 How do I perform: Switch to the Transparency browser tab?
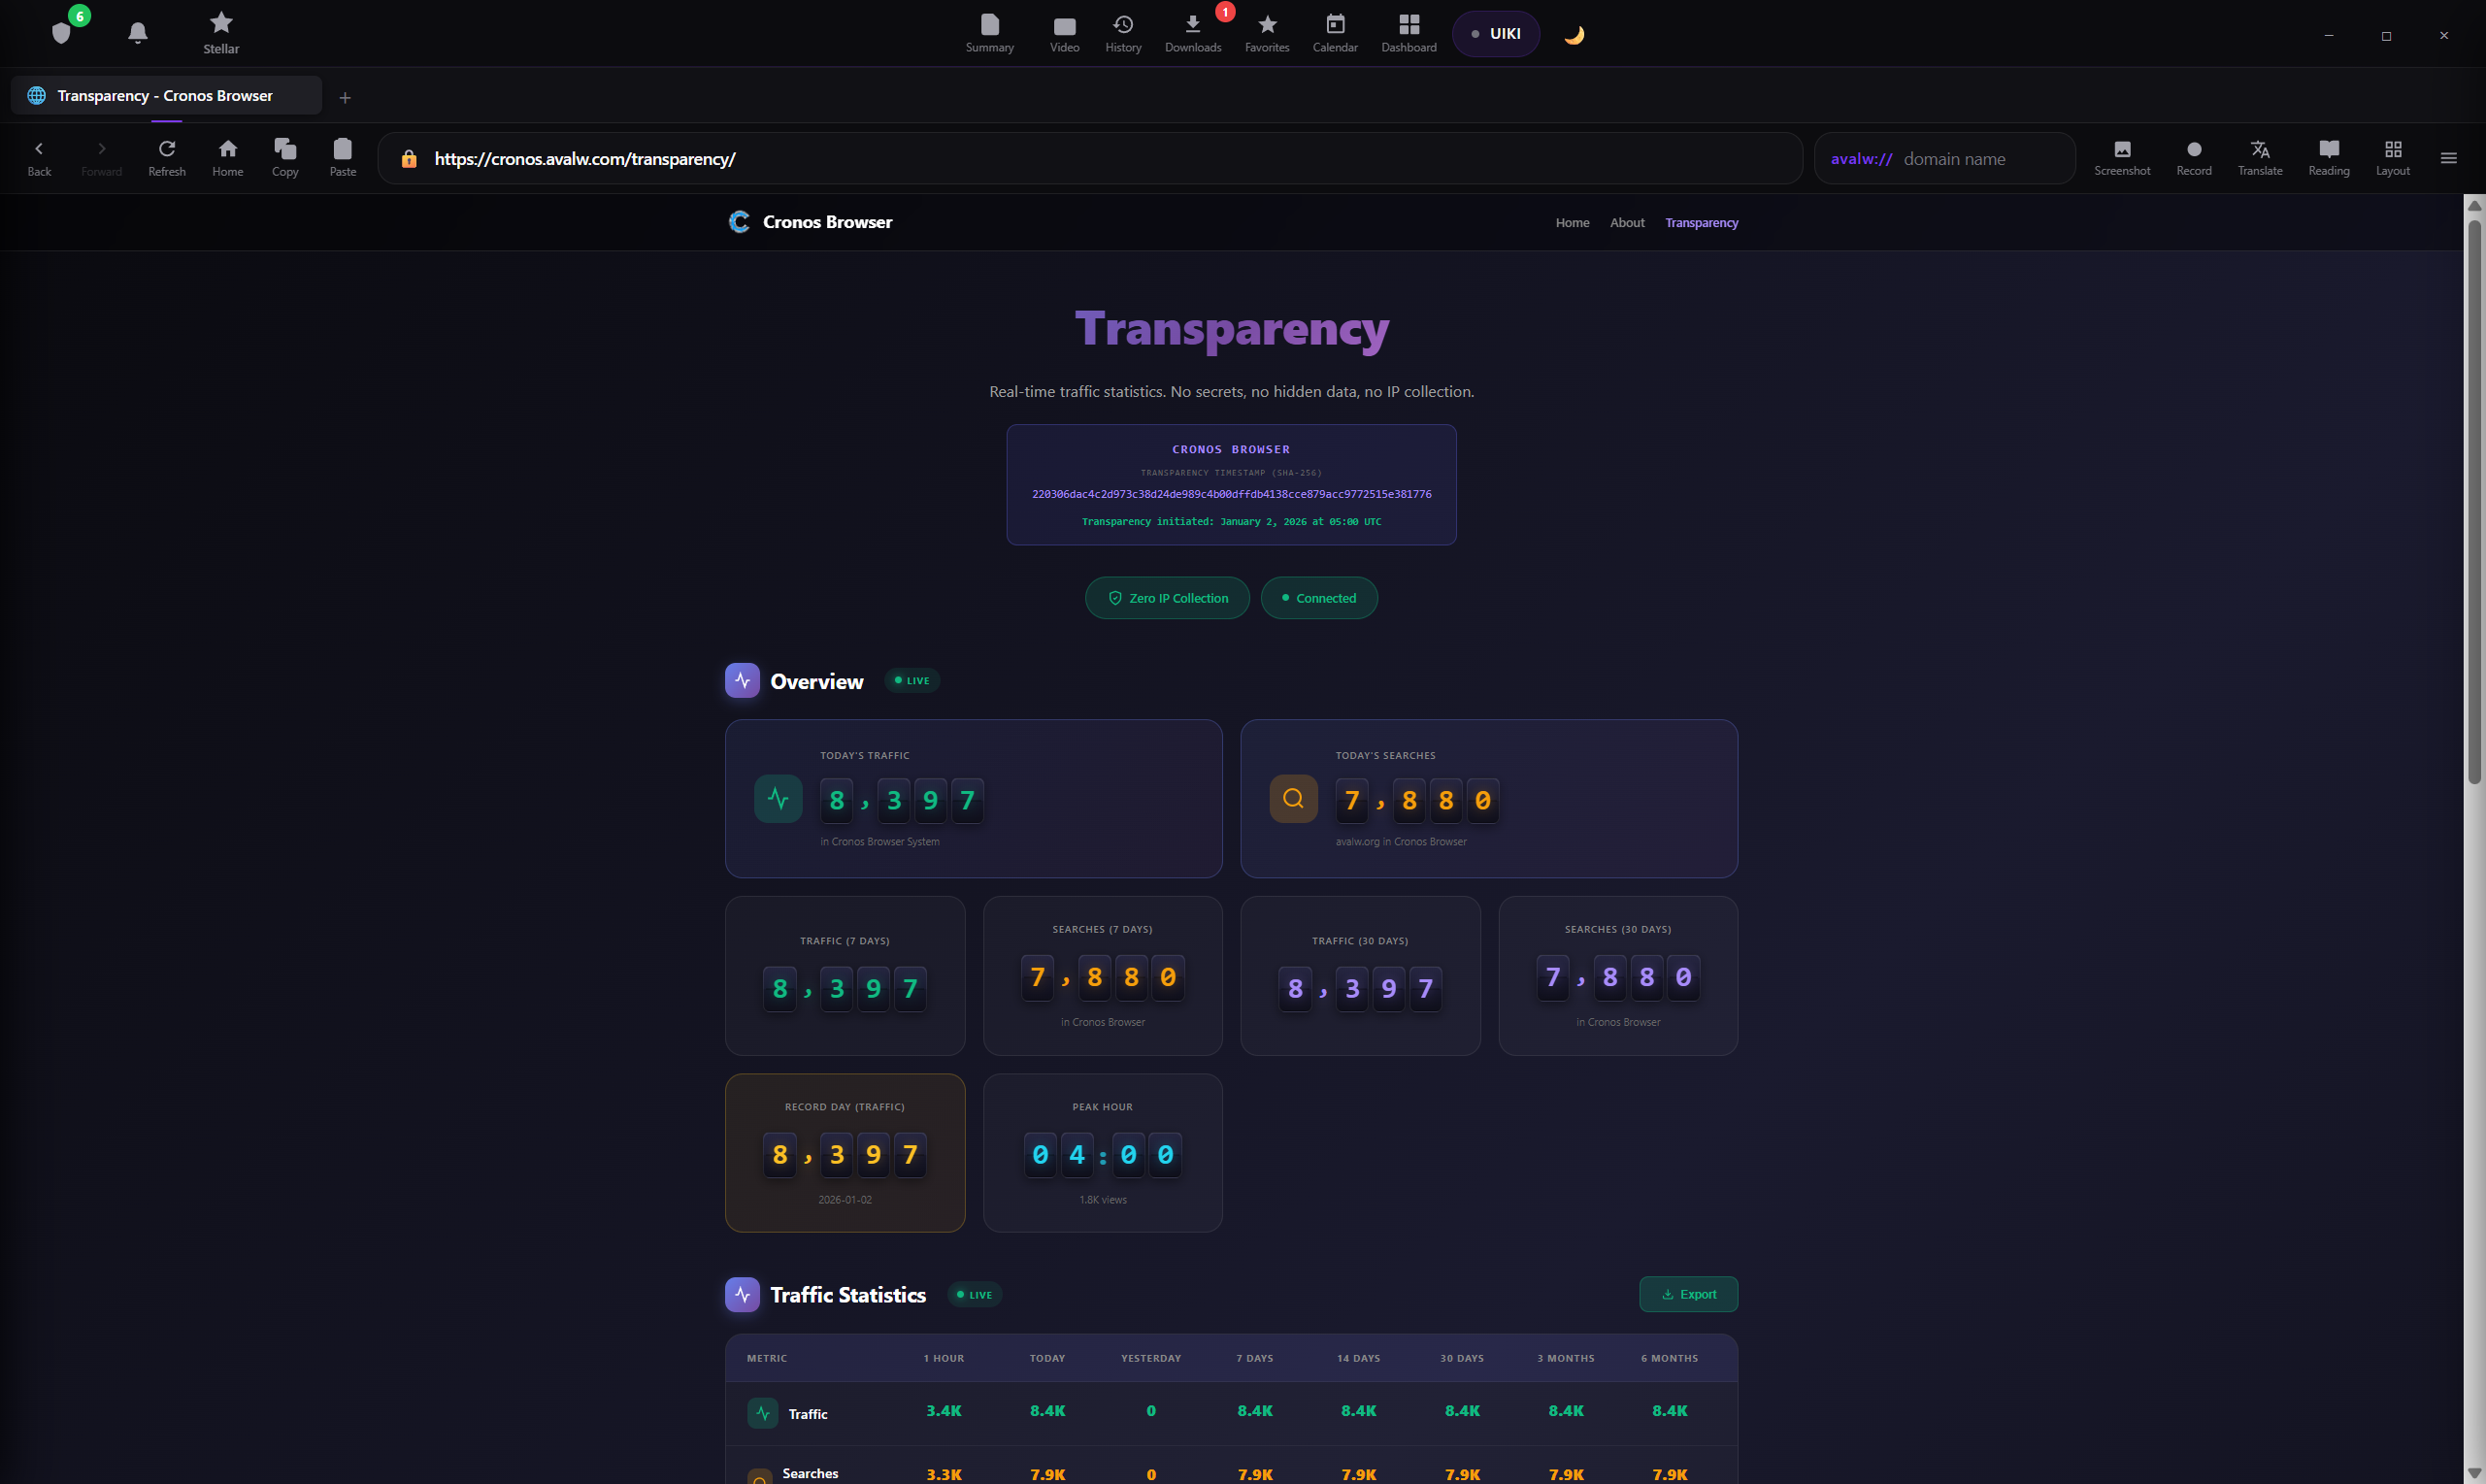[x=164, y=95]
